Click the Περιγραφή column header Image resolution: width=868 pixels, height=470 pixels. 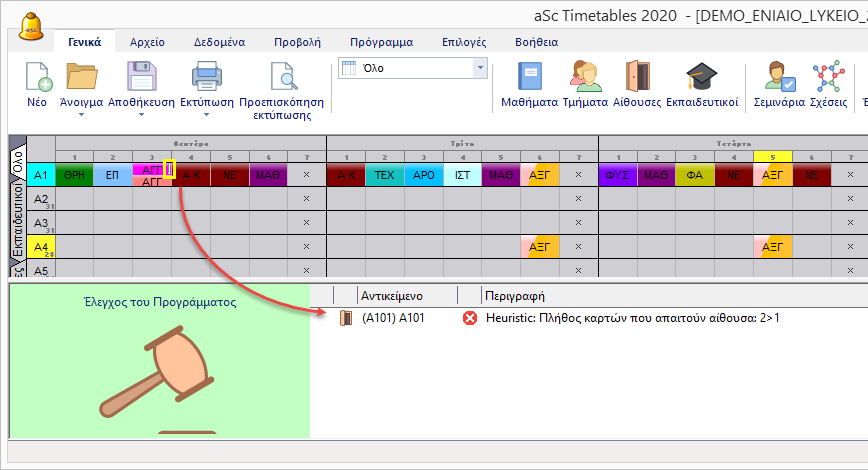(514, 296)
